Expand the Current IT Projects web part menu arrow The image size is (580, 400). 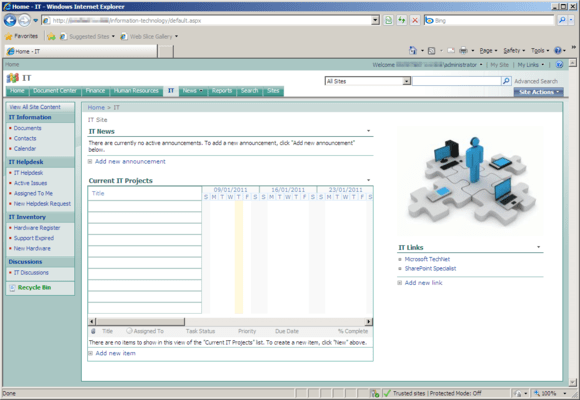point(368,180)
